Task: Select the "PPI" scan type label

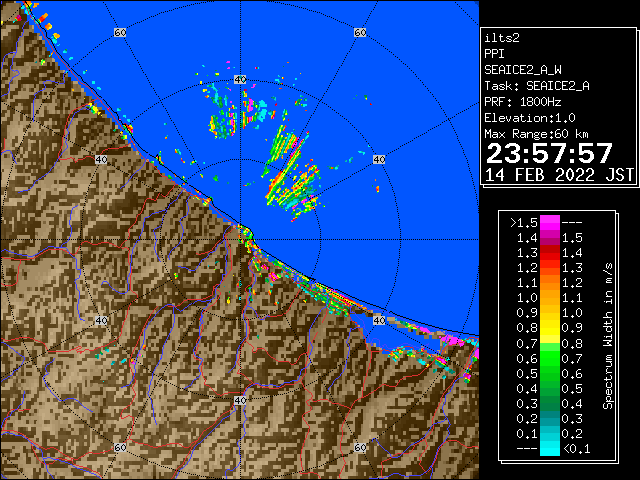Action: click(x=494, y=54)
